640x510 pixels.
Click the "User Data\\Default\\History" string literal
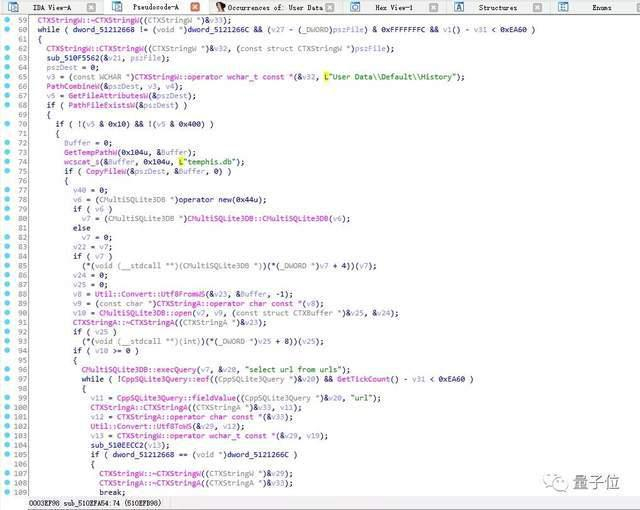click(x=393, y=77)
